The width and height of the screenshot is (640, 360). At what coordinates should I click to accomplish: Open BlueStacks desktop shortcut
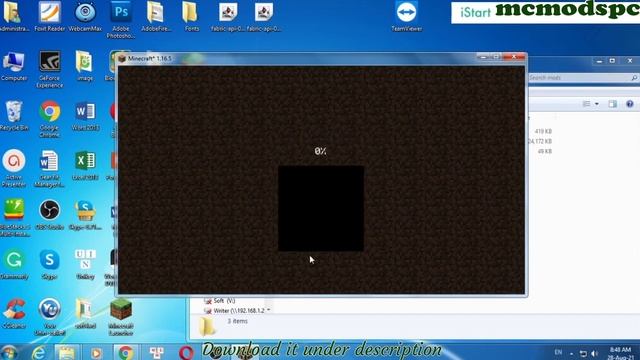14,218
